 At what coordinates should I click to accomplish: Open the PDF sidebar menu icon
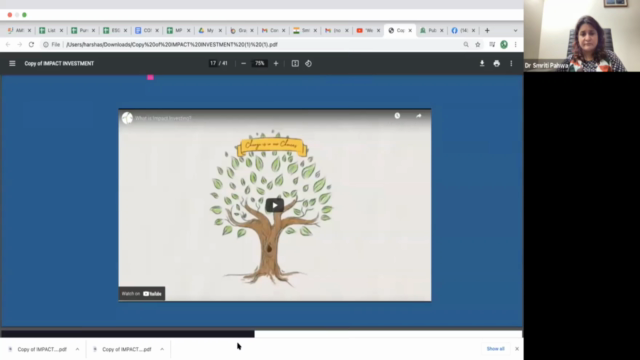12,63
